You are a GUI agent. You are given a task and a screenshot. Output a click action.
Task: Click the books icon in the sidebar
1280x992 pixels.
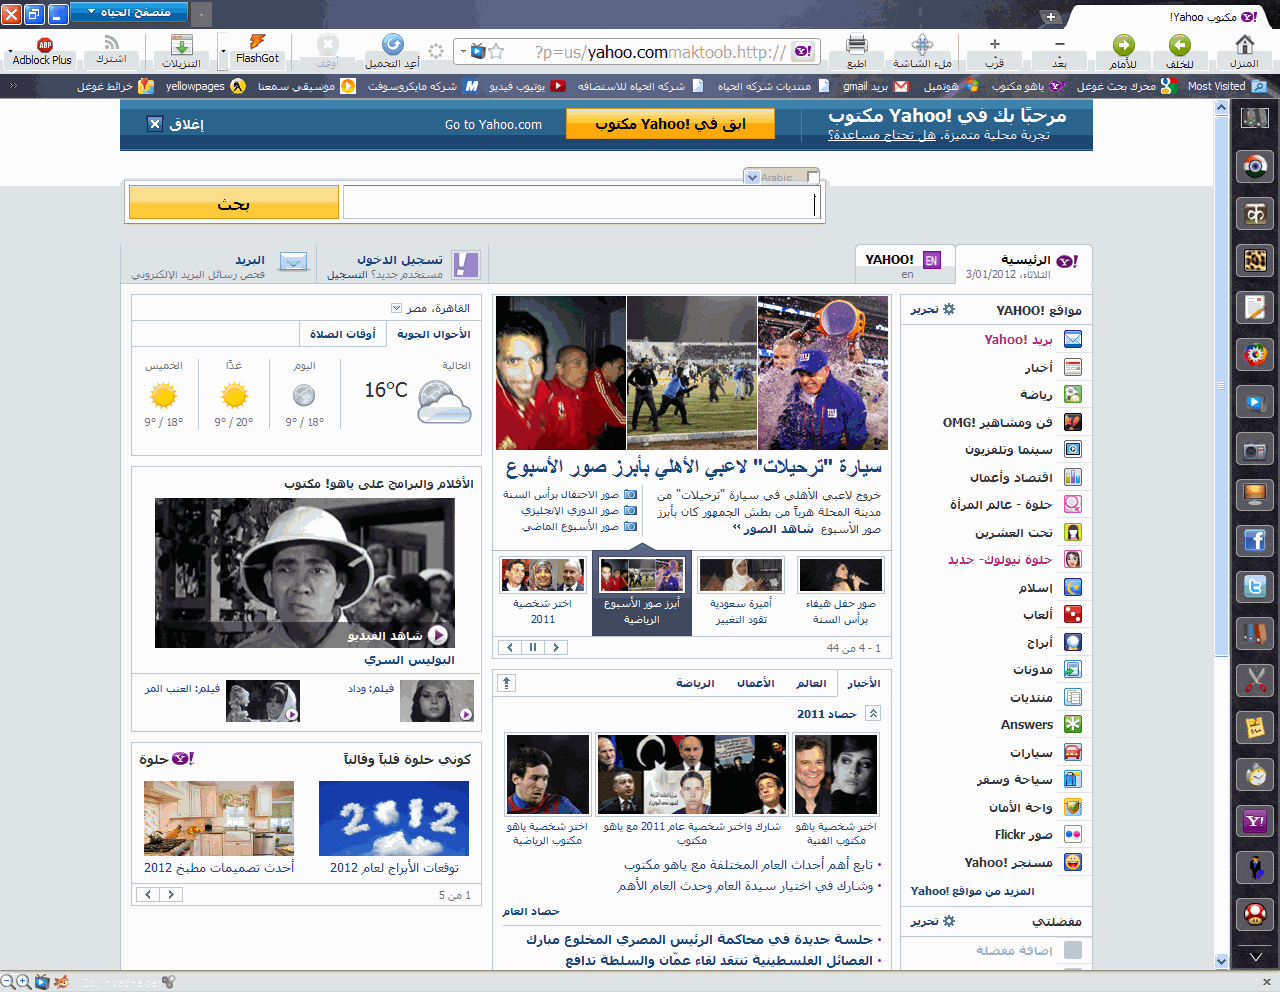(x=1255, y=633)
